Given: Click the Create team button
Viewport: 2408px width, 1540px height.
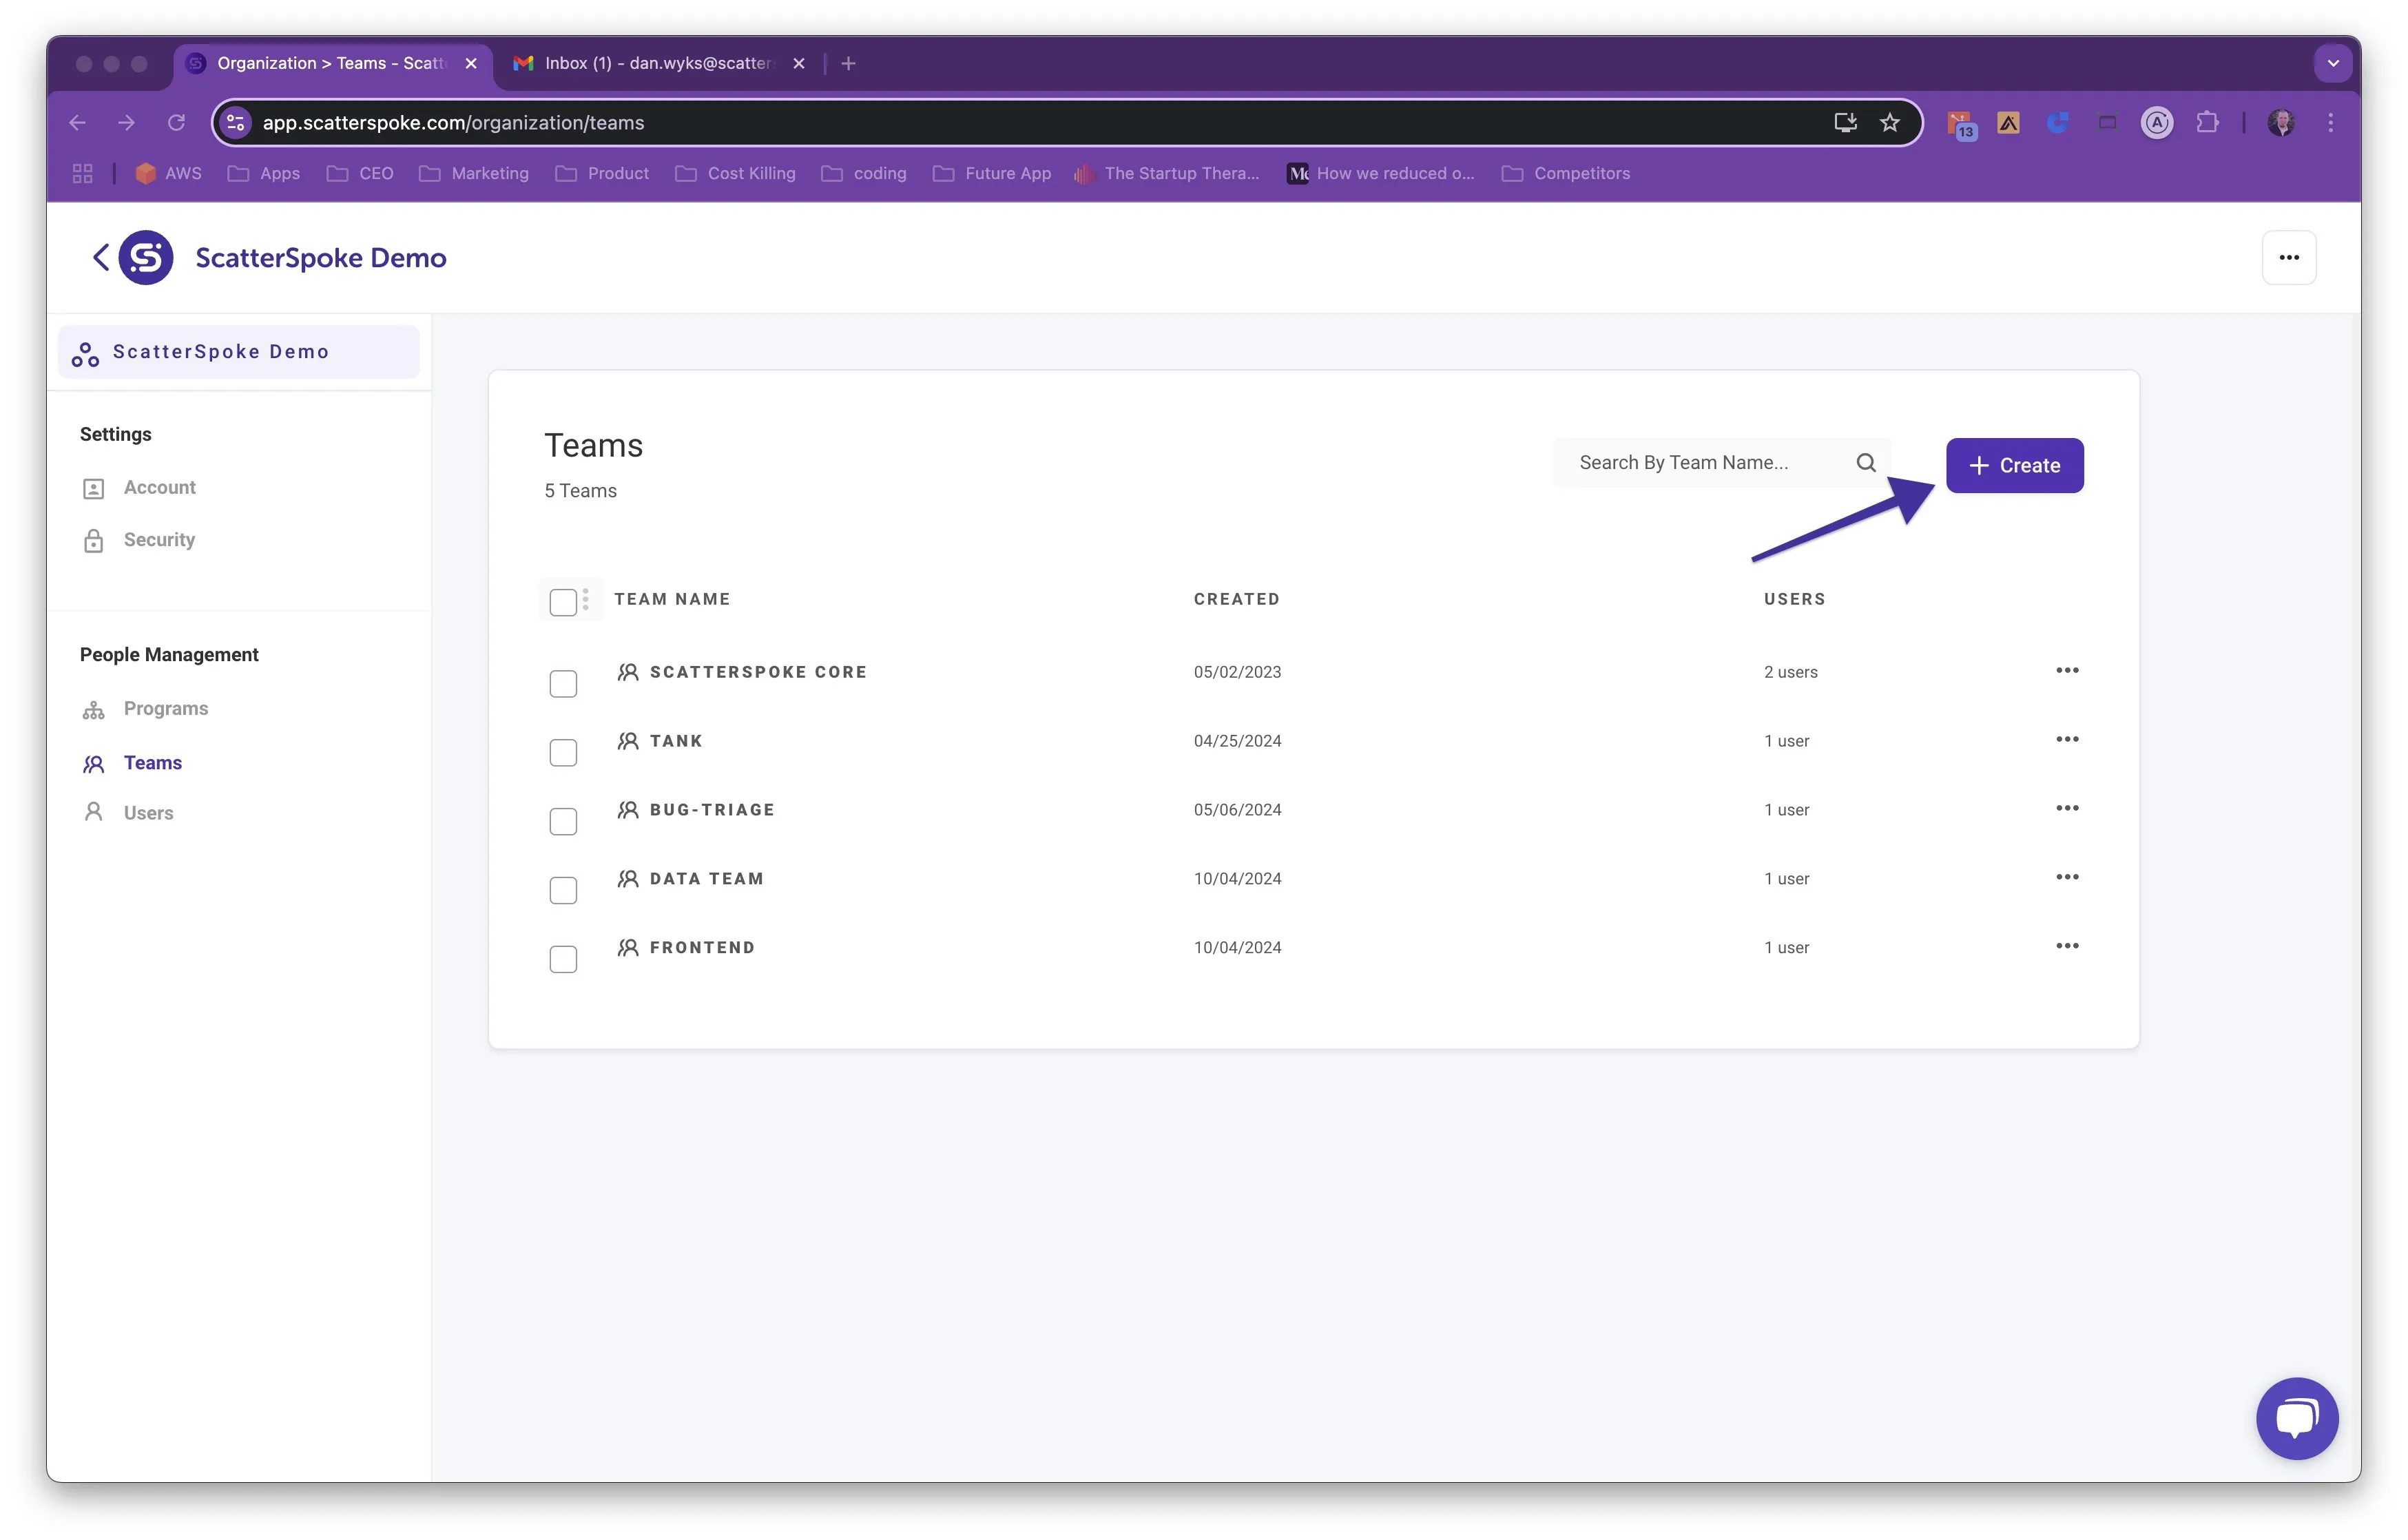Looking at the screenshot, I should (2013, 466).
